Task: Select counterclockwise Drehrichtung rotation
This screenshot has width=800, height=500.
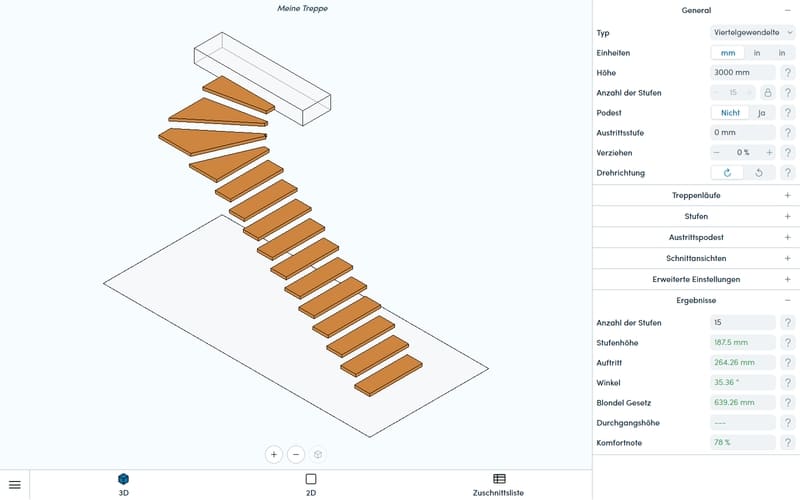Action: point(759,173)
